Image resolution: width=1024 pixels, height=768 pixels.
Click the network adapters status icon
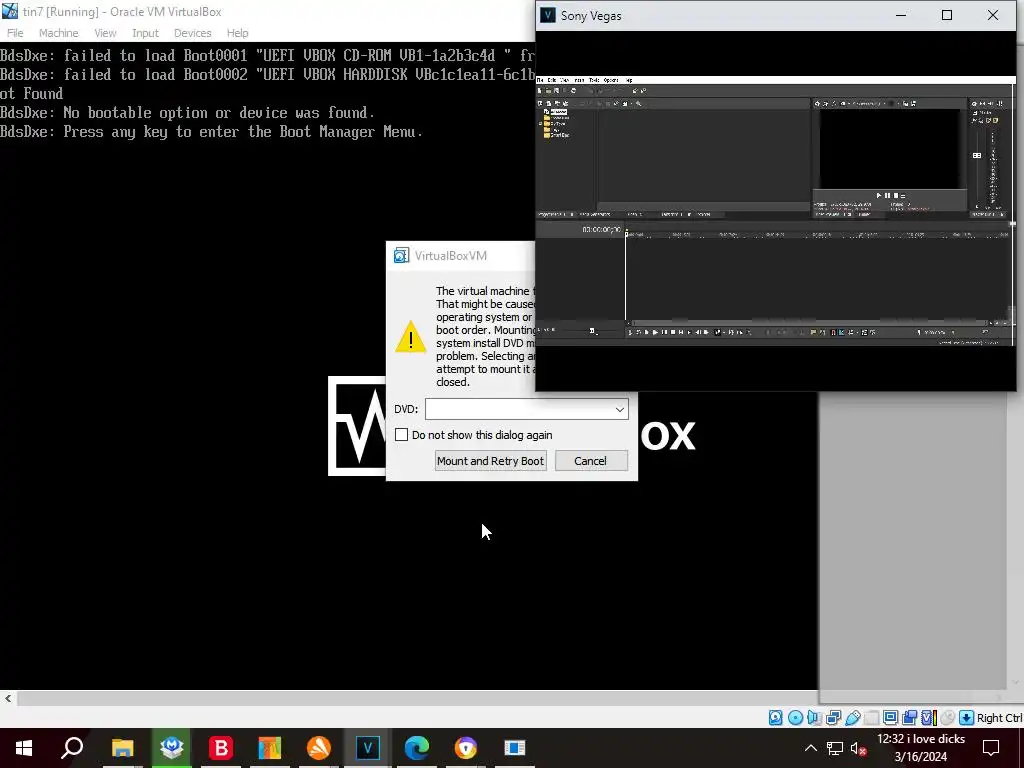coord(833,718)
